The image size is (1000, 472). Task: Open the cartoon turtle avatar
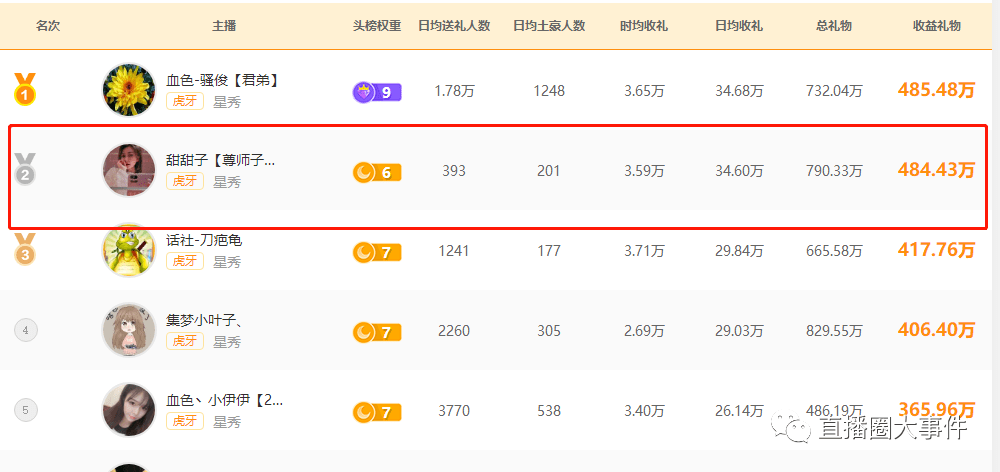[x=129, y=250]
